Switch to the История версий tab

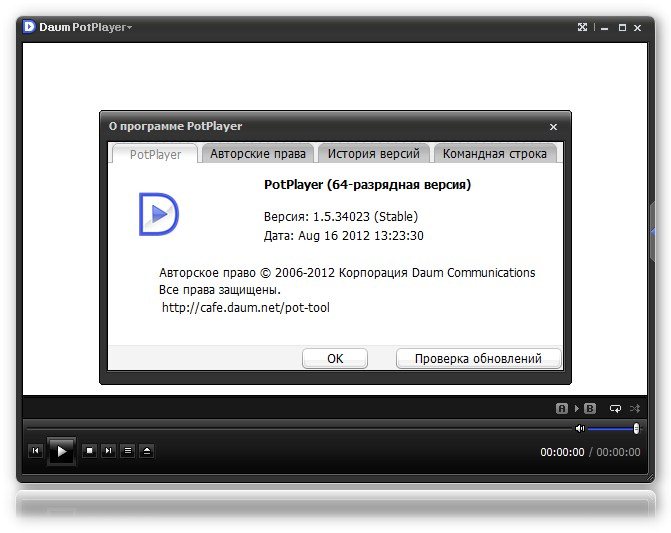[x=374, y=154]
